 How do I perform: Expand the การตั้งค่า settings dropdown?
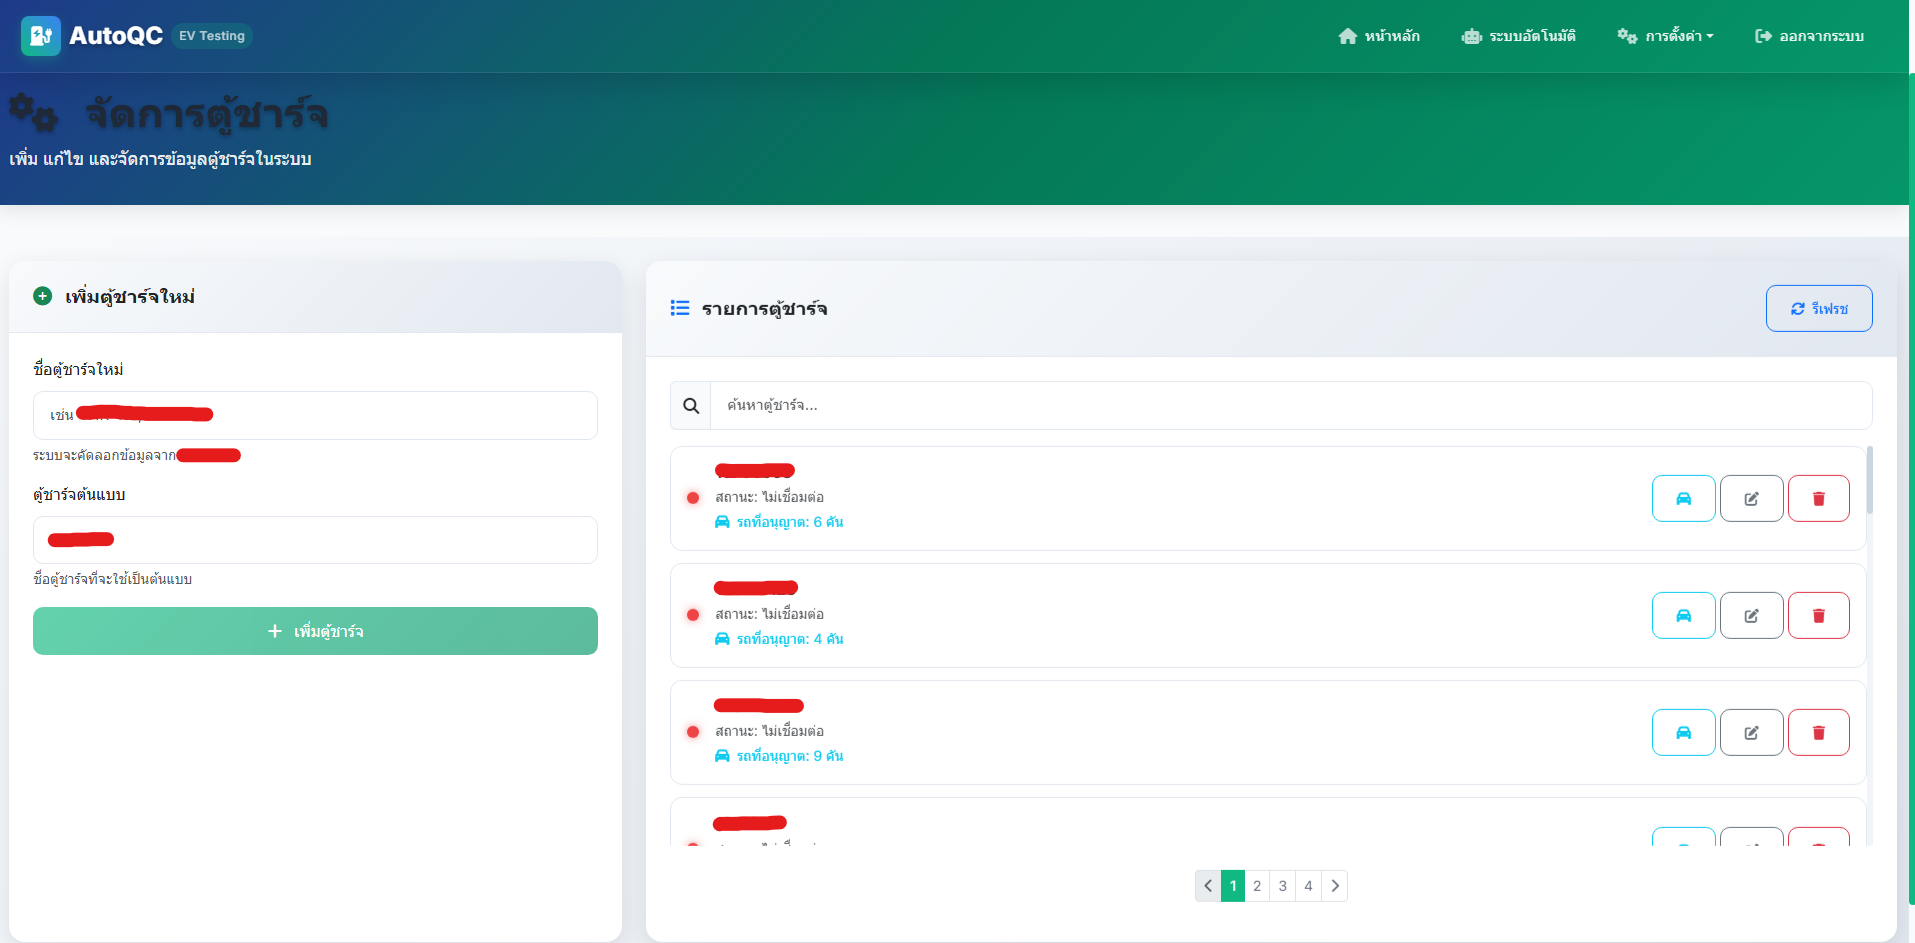(x=1665, y=36)
